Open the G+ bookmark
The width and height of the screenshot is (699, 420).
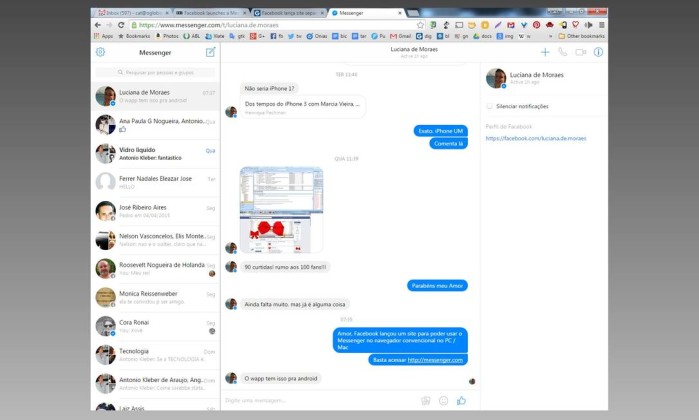pos(257,36)
